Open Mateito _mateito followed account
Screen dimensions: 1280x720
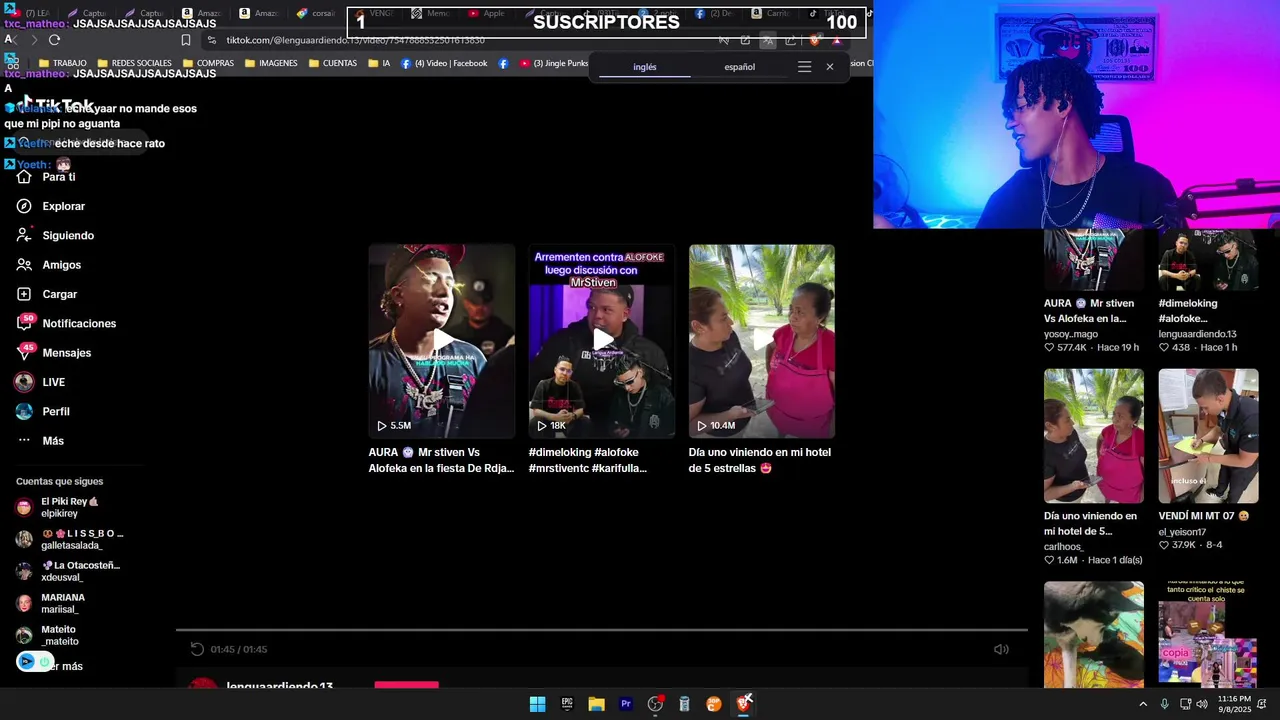coord(48,635)
